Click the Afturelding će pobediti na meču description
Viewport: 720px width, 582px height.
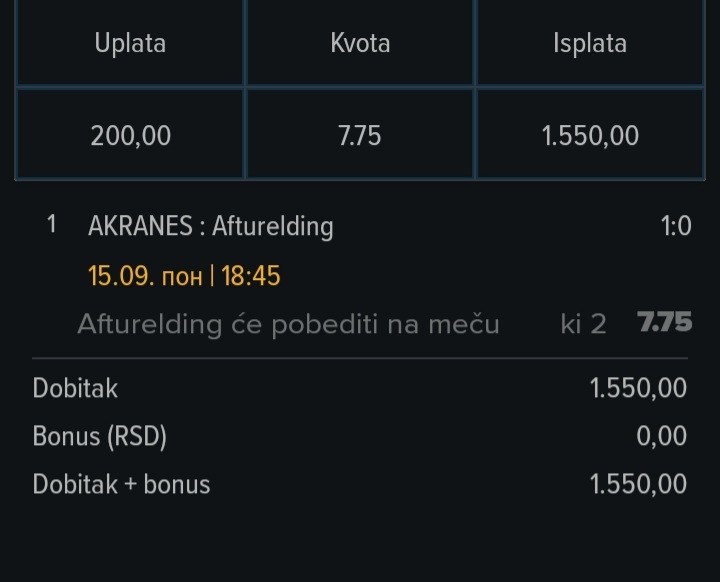click(x=288, y=324)
